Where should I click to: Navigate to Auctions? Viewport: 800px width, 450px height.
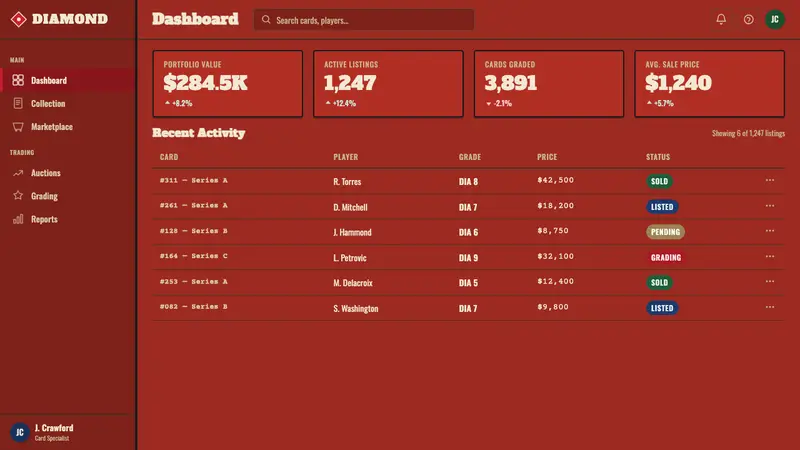[x=68, y=173]
